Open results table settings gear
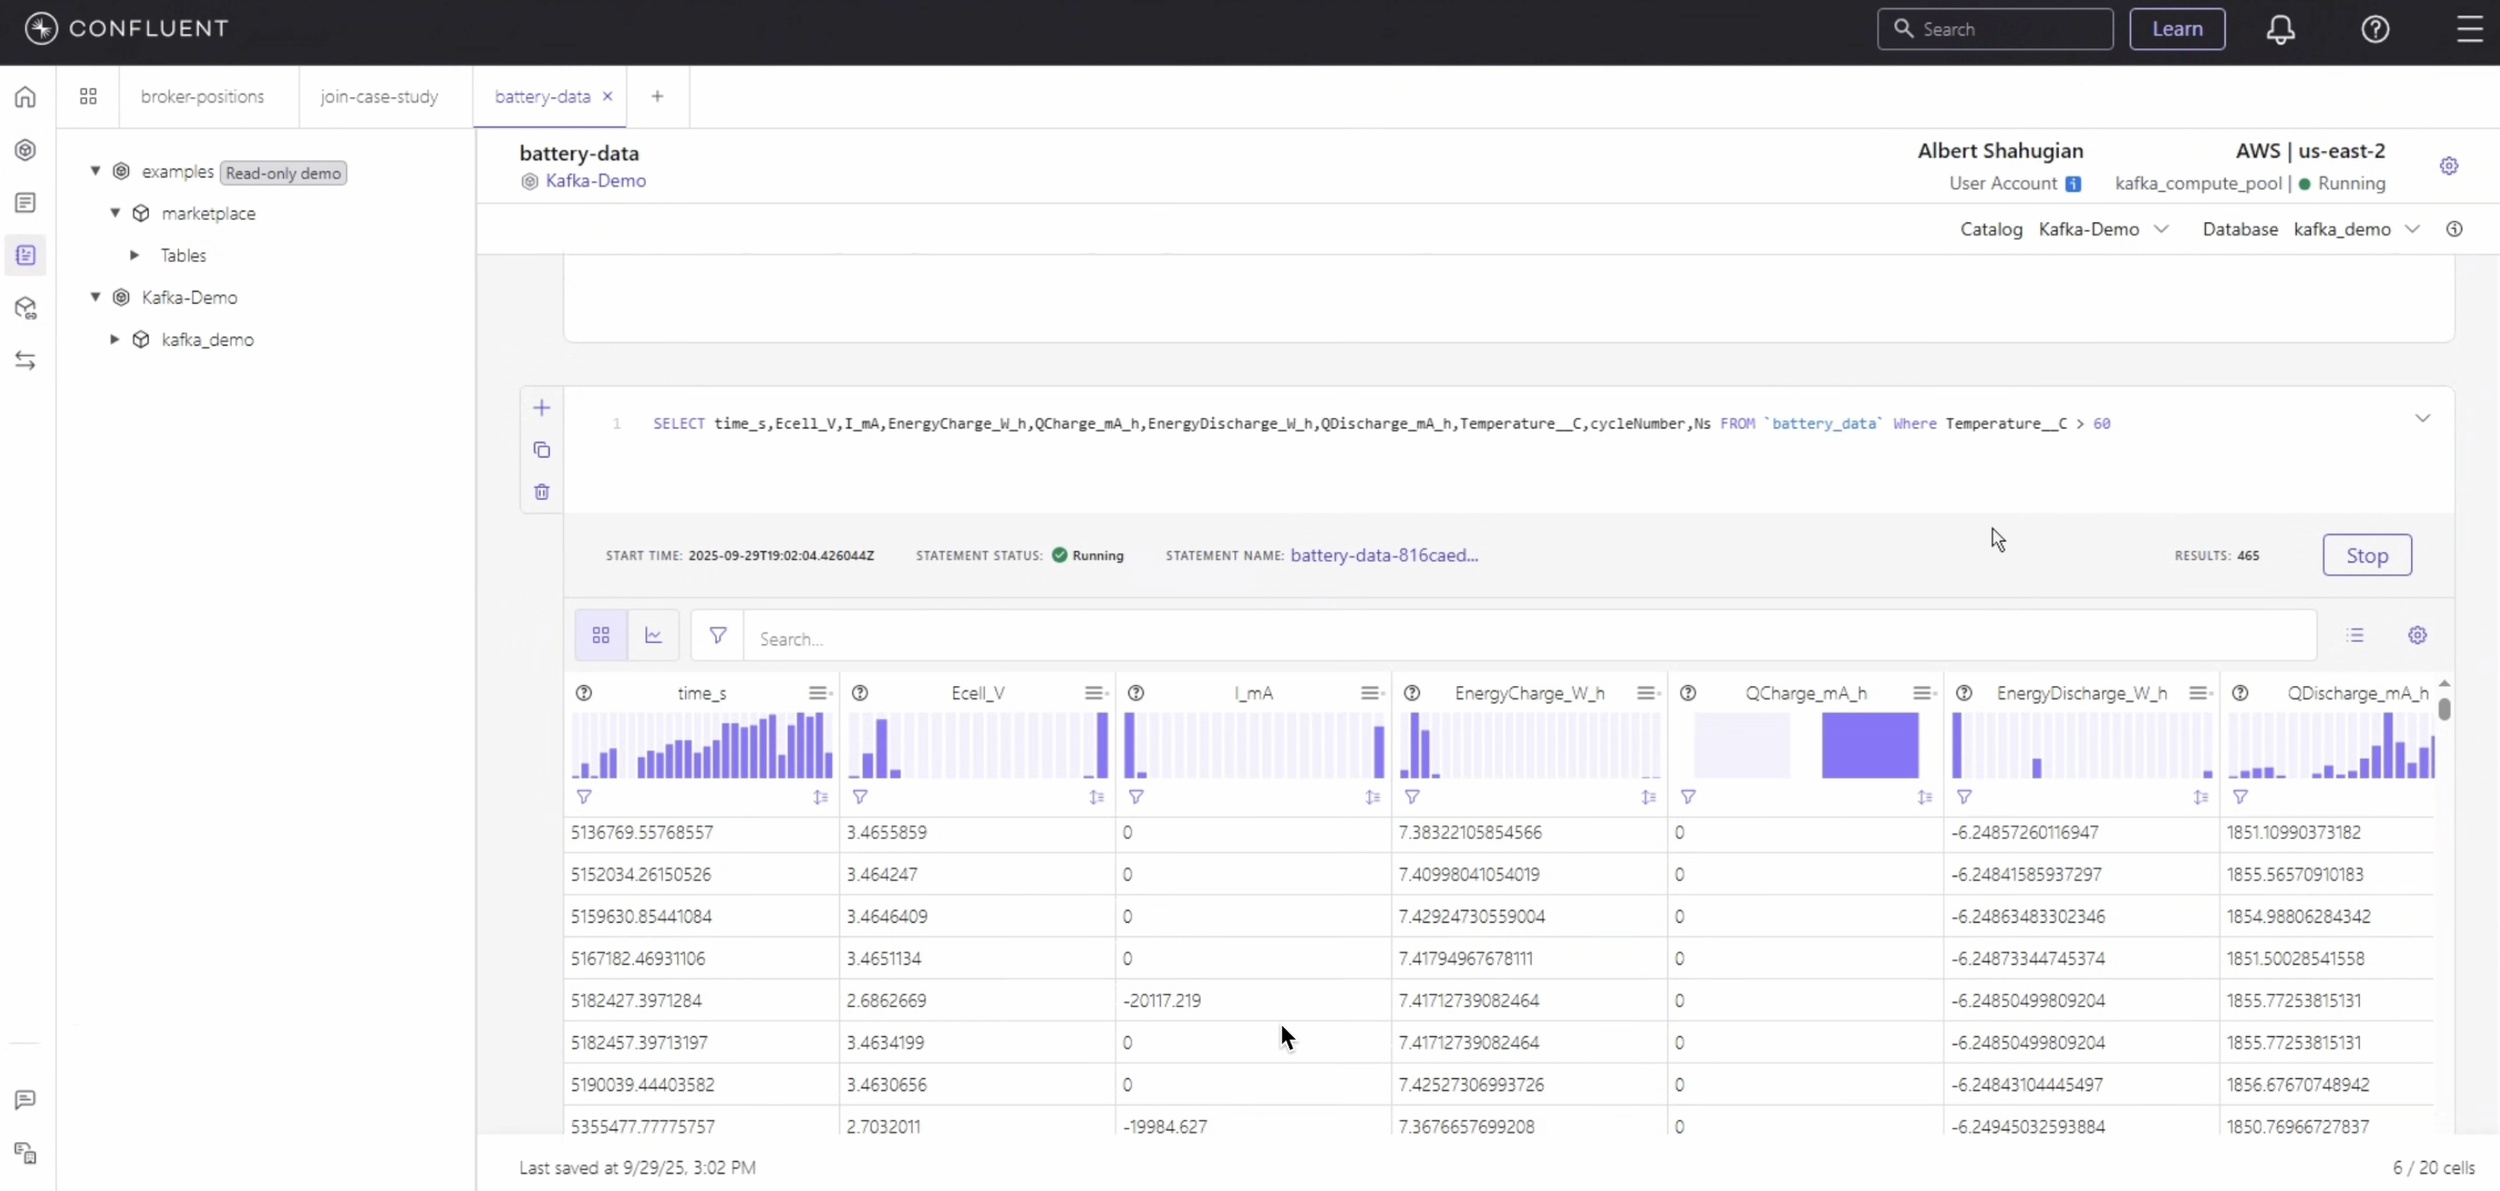Screen dimensions: 2500x1191 (x=2417, y=635)
